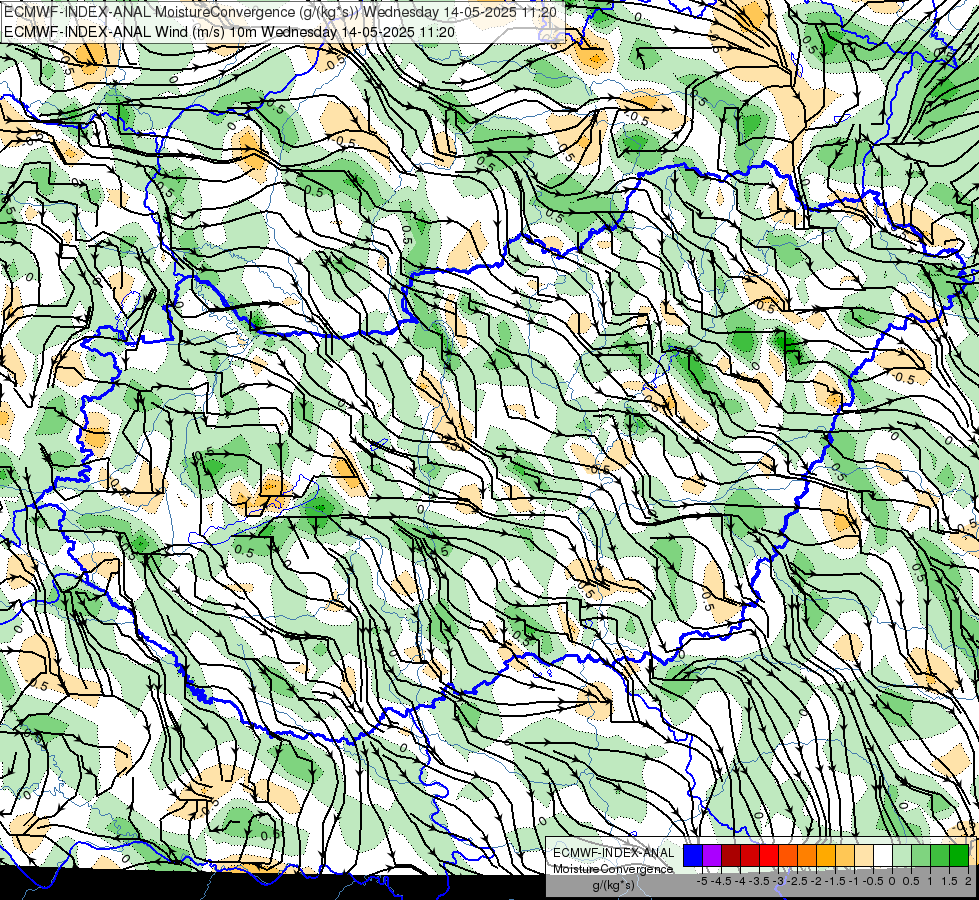Screen dimensions: 979x900
Task: Click the '-1' legend scale label
Action: pyautogui.click(x=855, y=881)
